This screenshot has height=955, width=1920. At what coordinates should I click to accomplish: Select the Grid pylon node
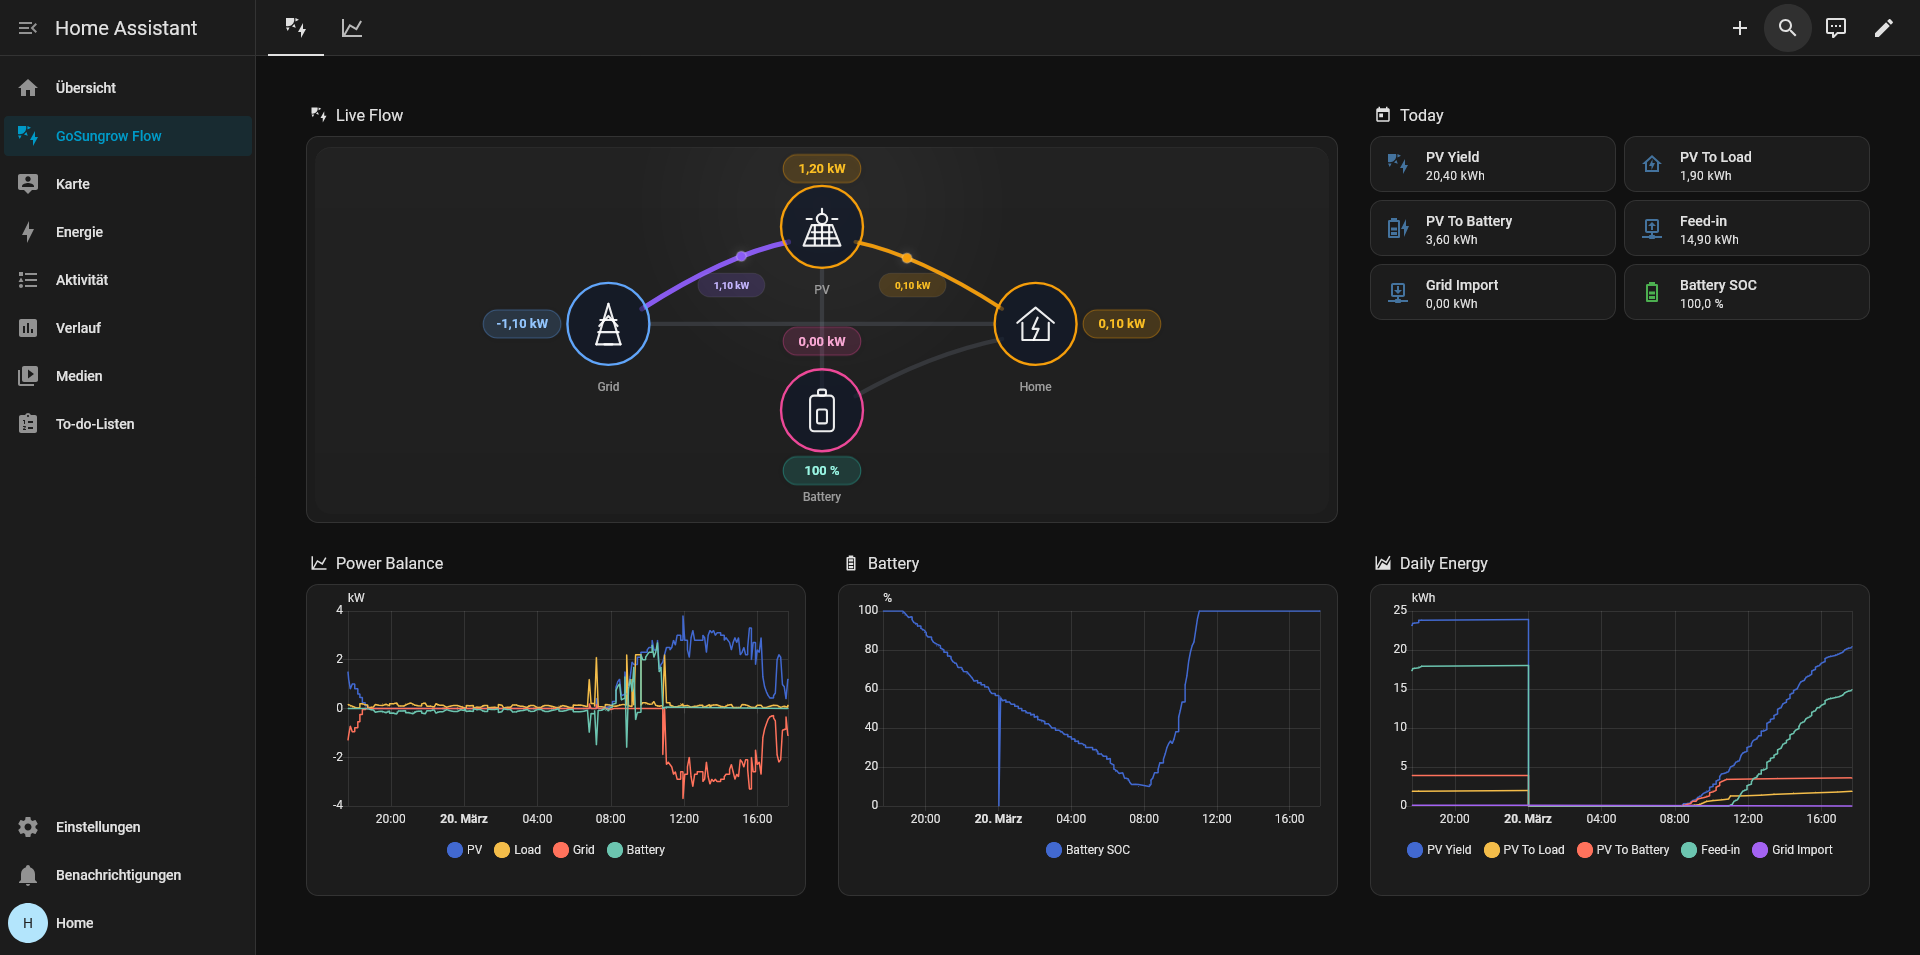click(x=608, y=324)
